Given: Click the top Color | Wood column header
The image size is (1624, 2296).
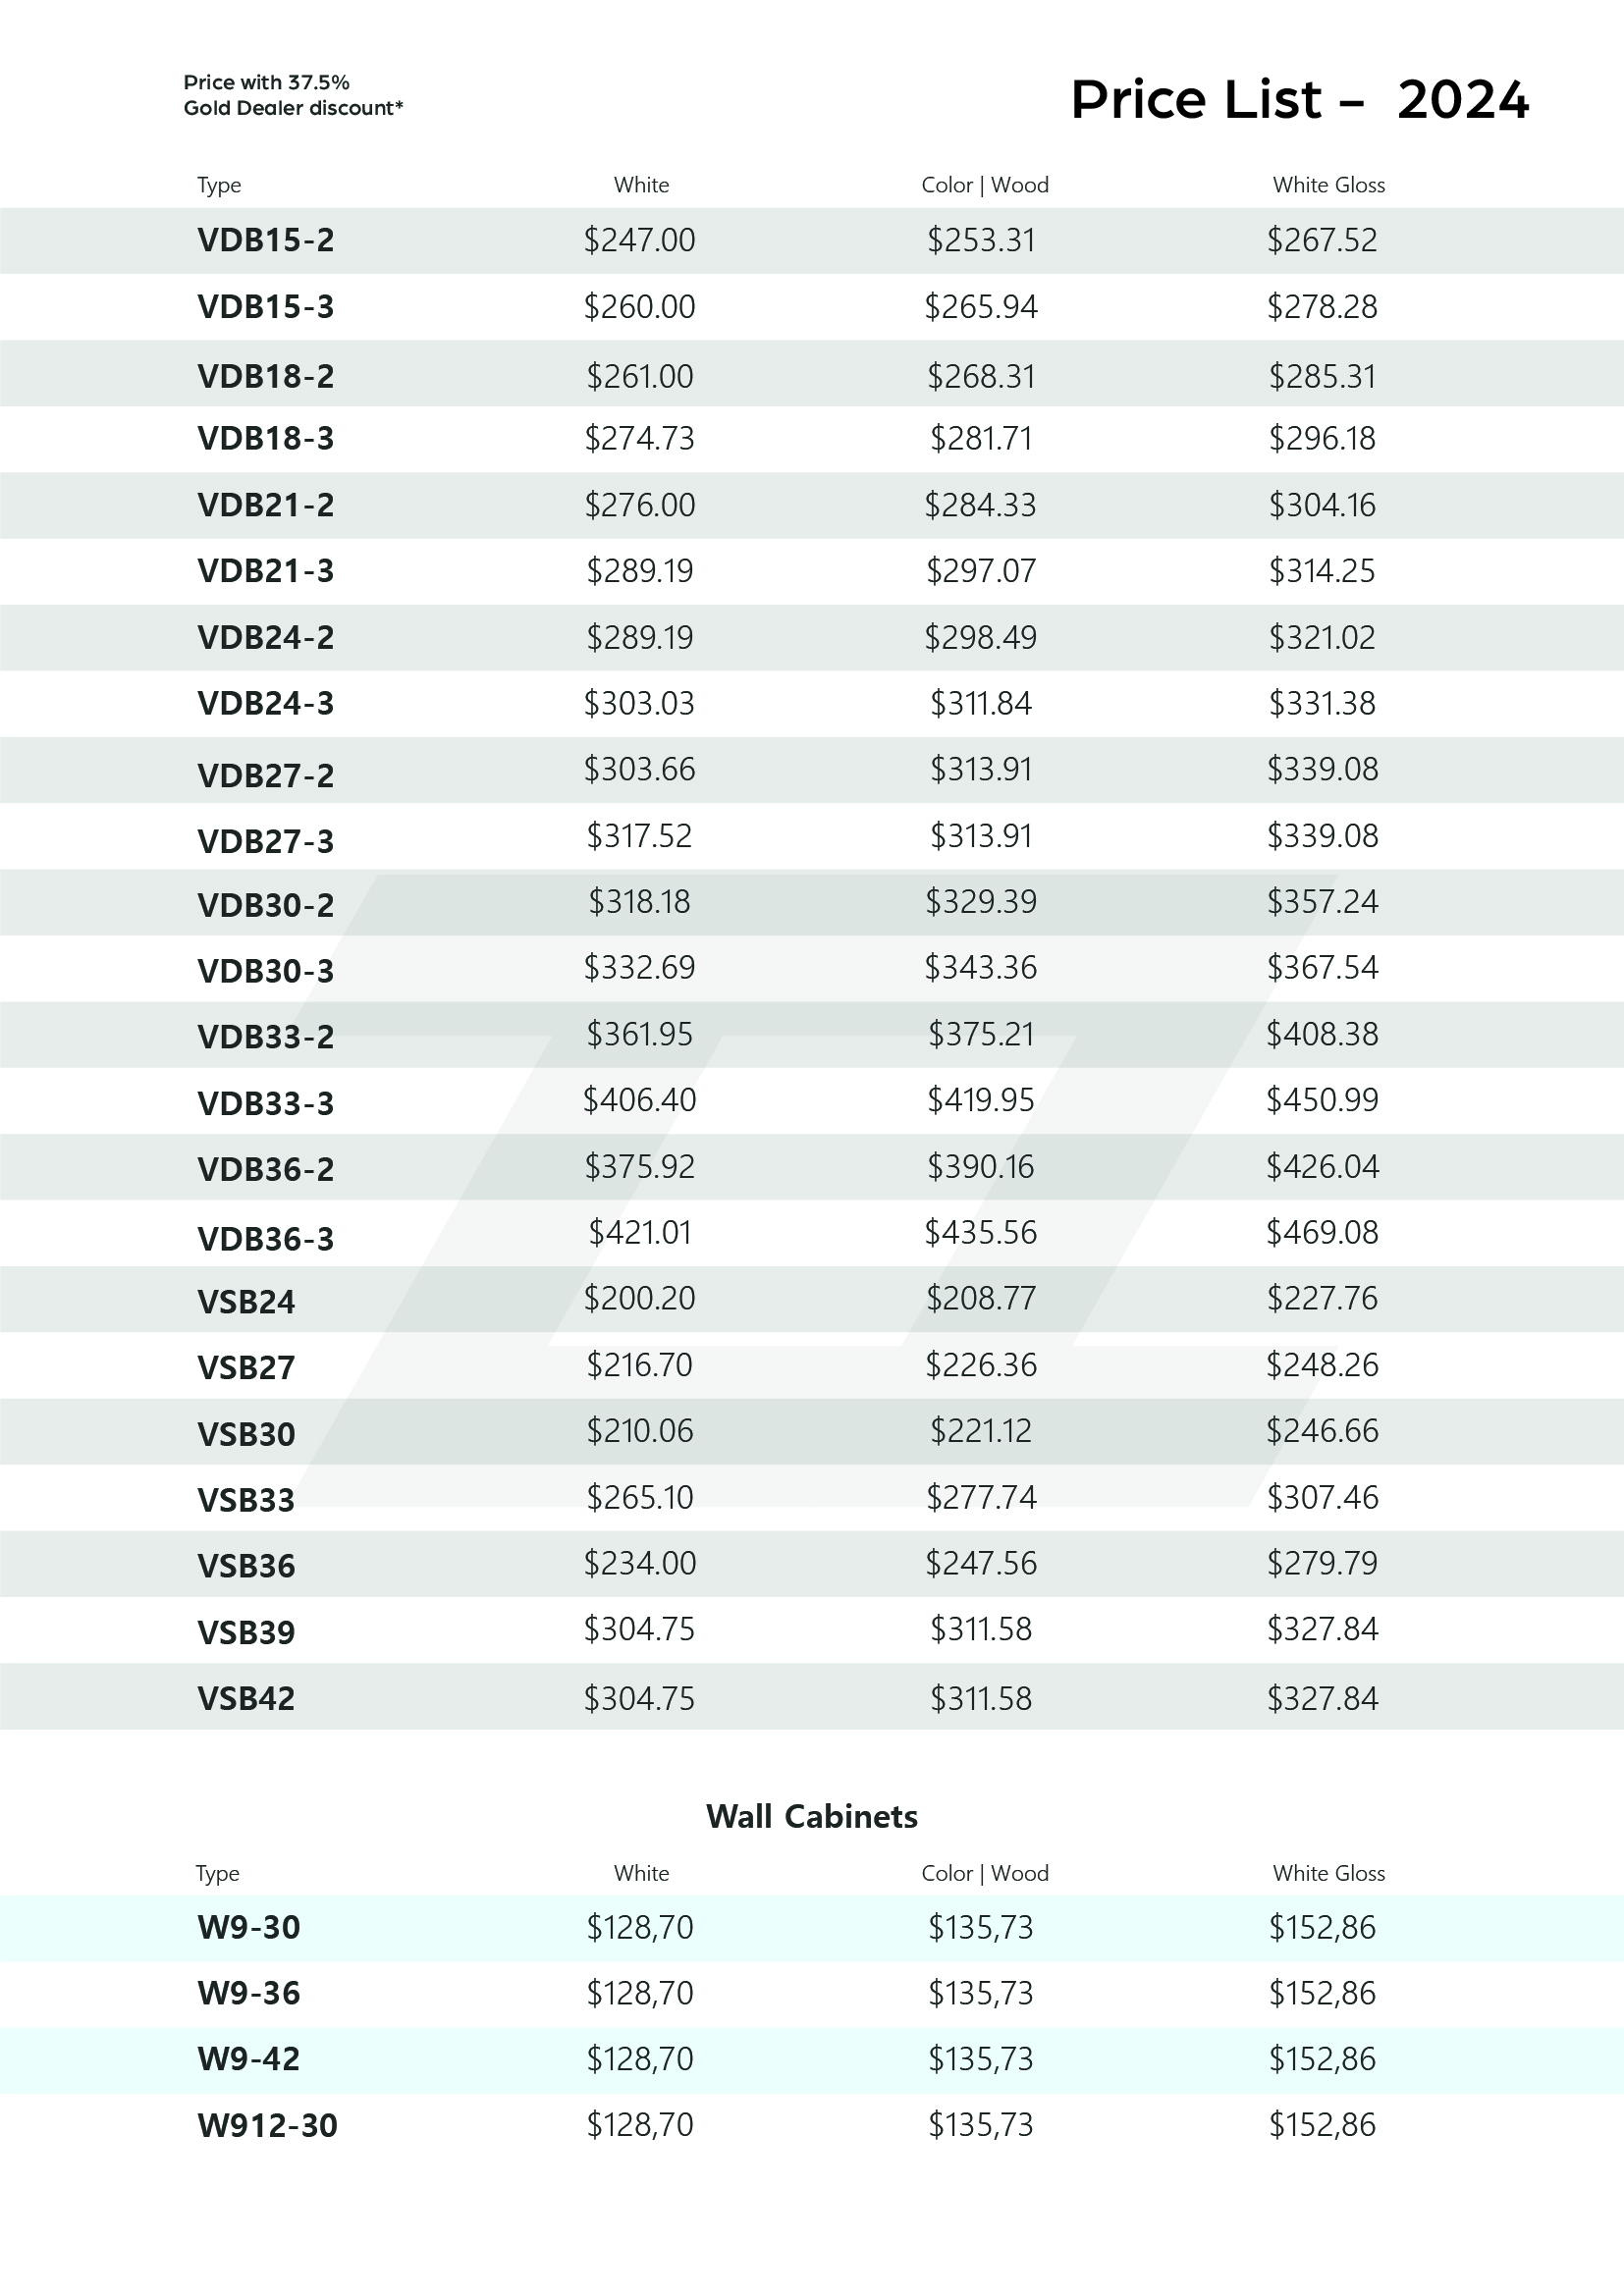Looking at the screenshot, I should (985, 185).
